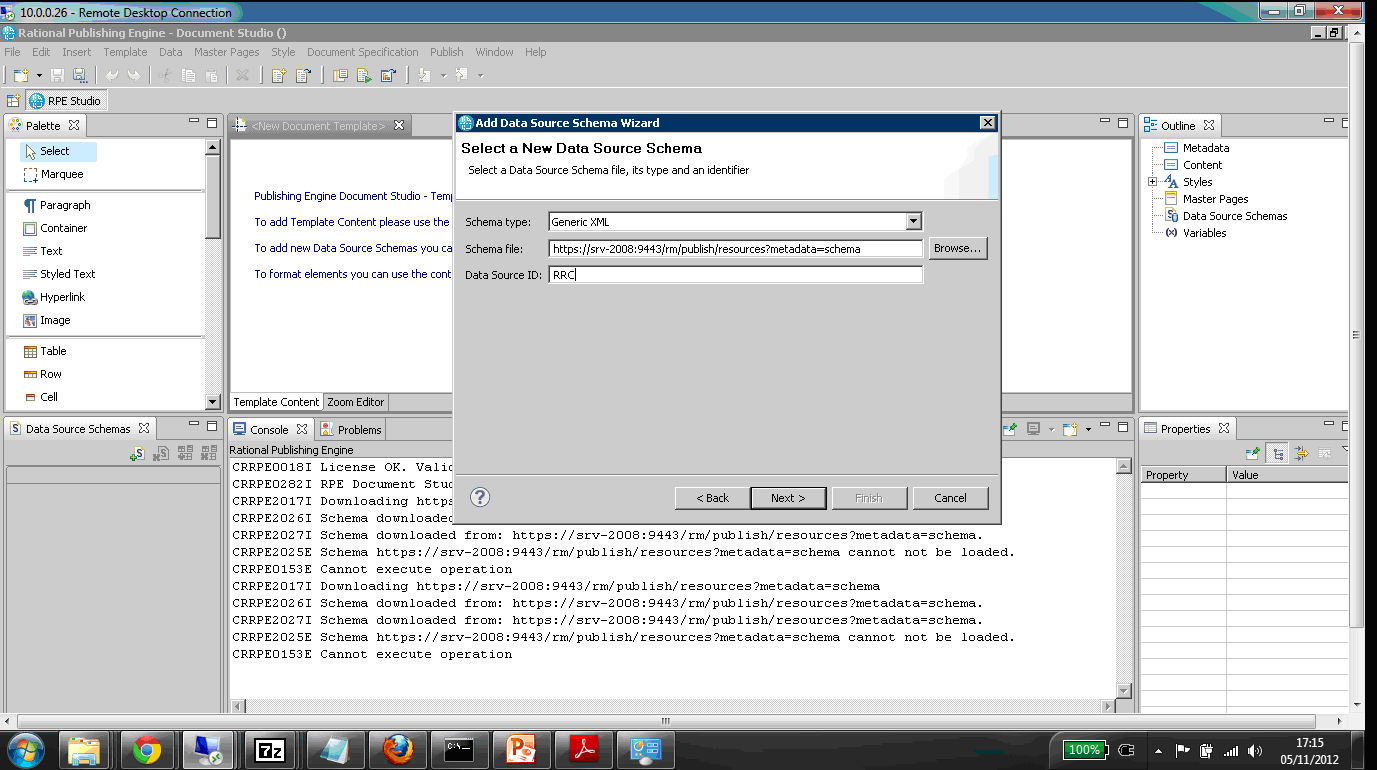
Task: Close the New Document Template editor tab
Action: [x=399, y=125]
